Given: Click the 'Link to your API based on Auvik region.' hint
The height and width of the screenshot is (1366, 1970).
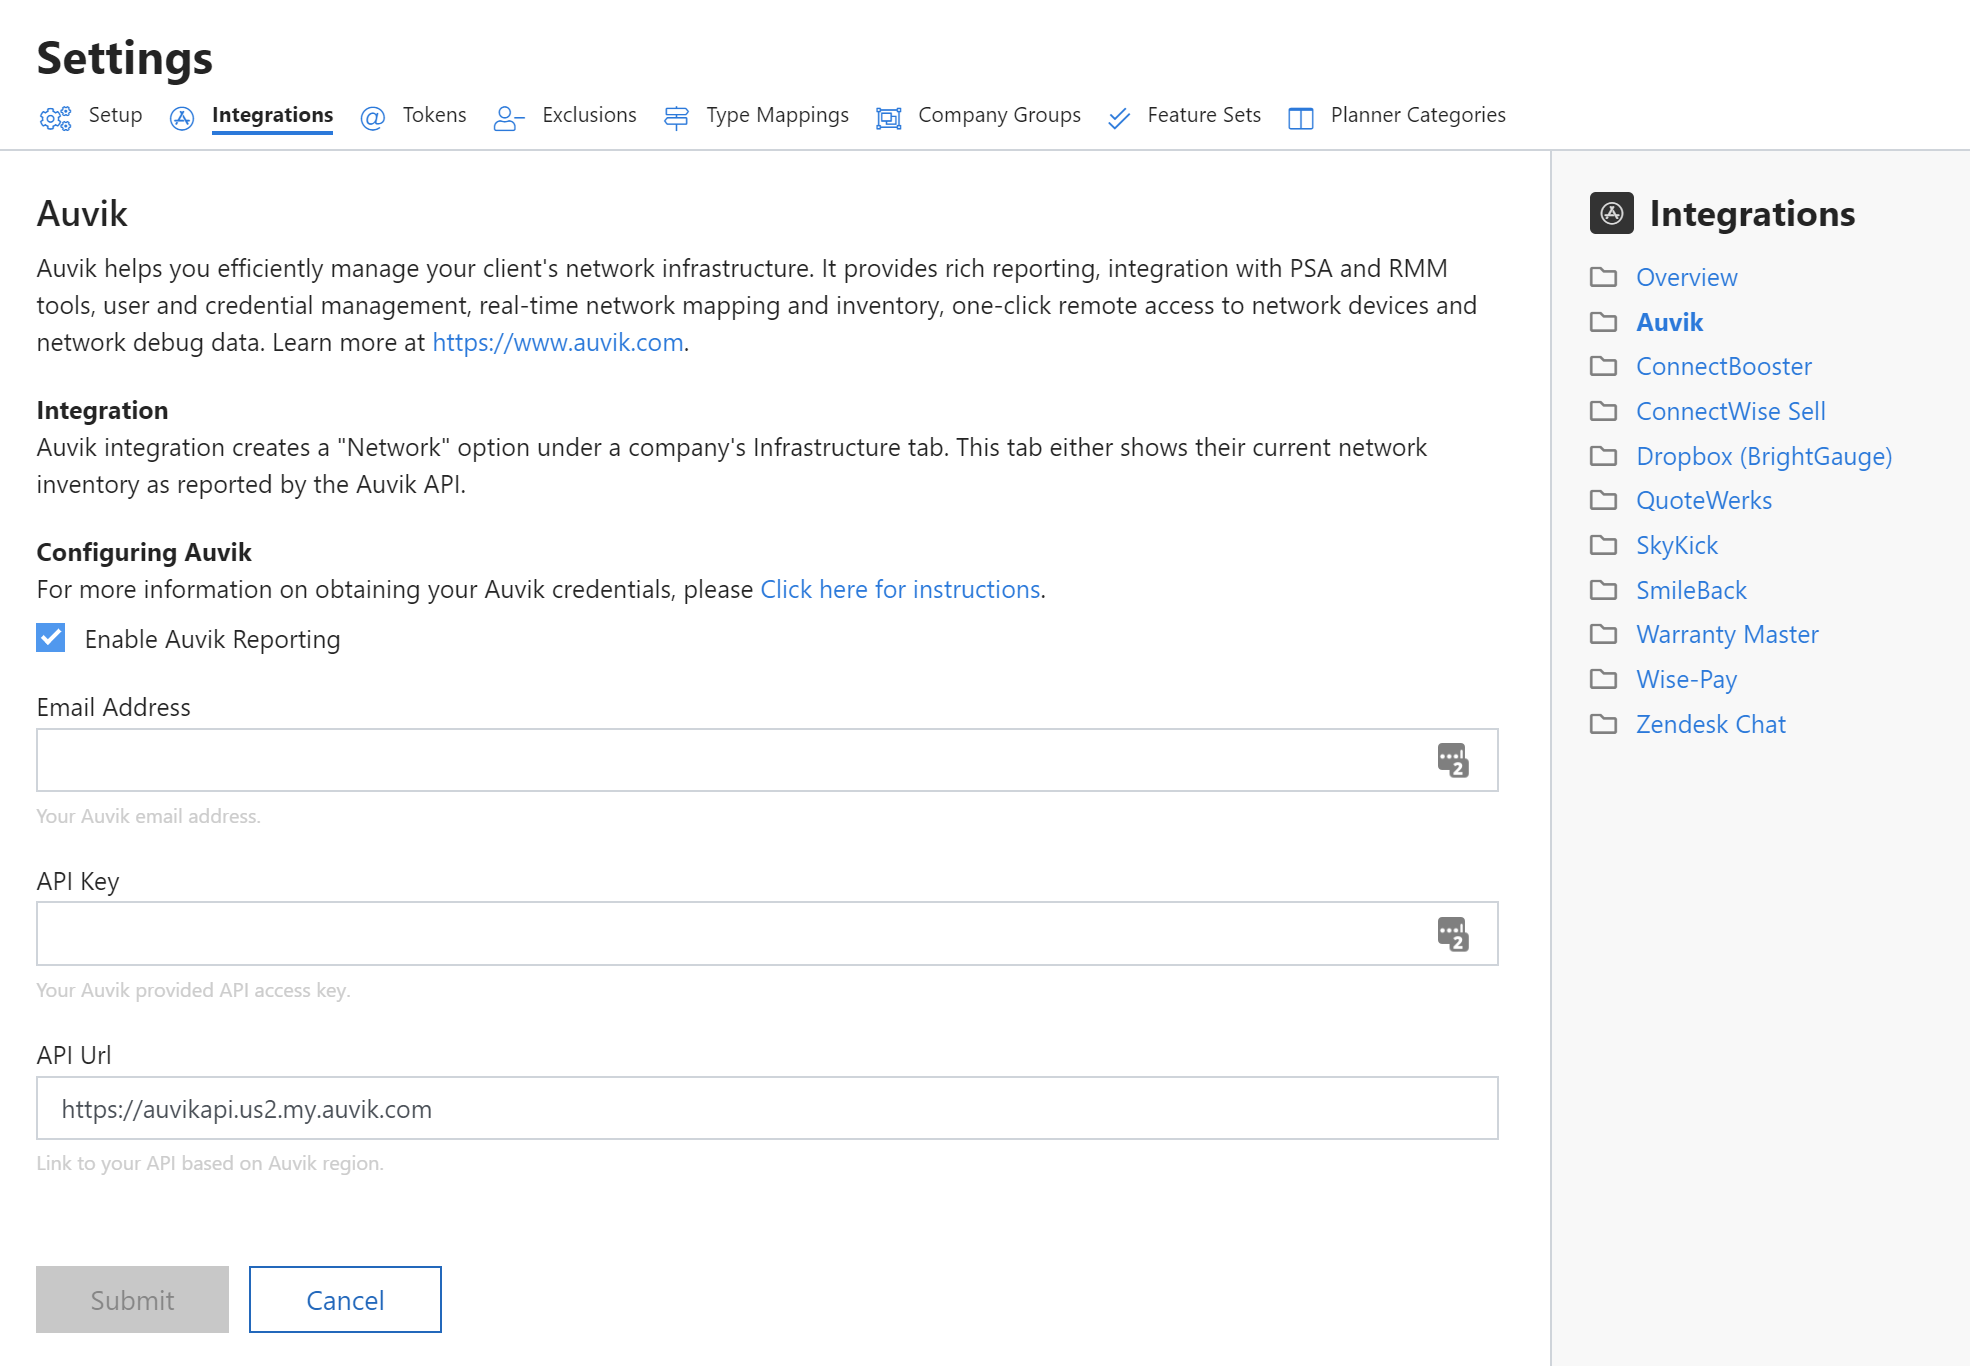Looking at the screenshot, I should (210, 1163).
